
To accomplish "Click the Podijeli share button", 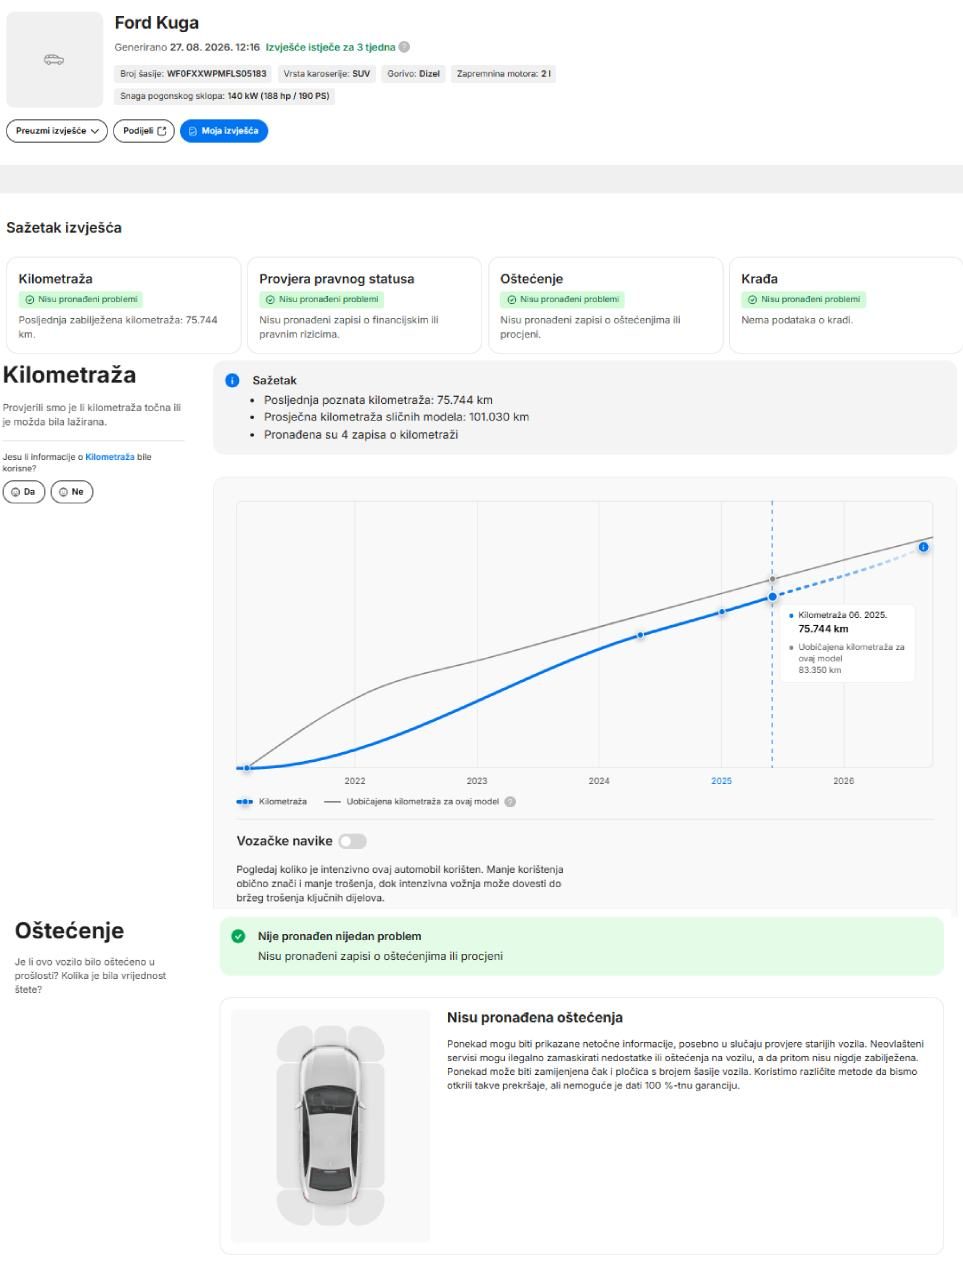I will click(144, 131).
